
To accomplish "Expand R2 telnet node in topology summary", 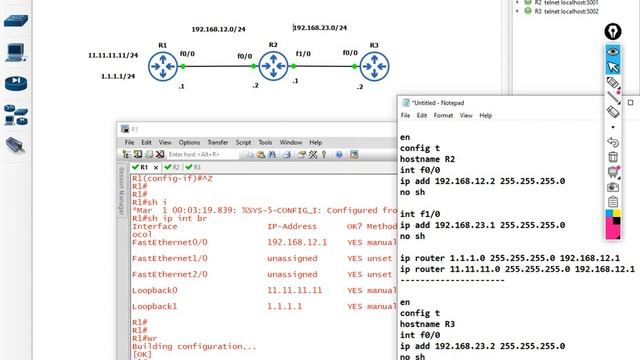I will coord(518,2).
